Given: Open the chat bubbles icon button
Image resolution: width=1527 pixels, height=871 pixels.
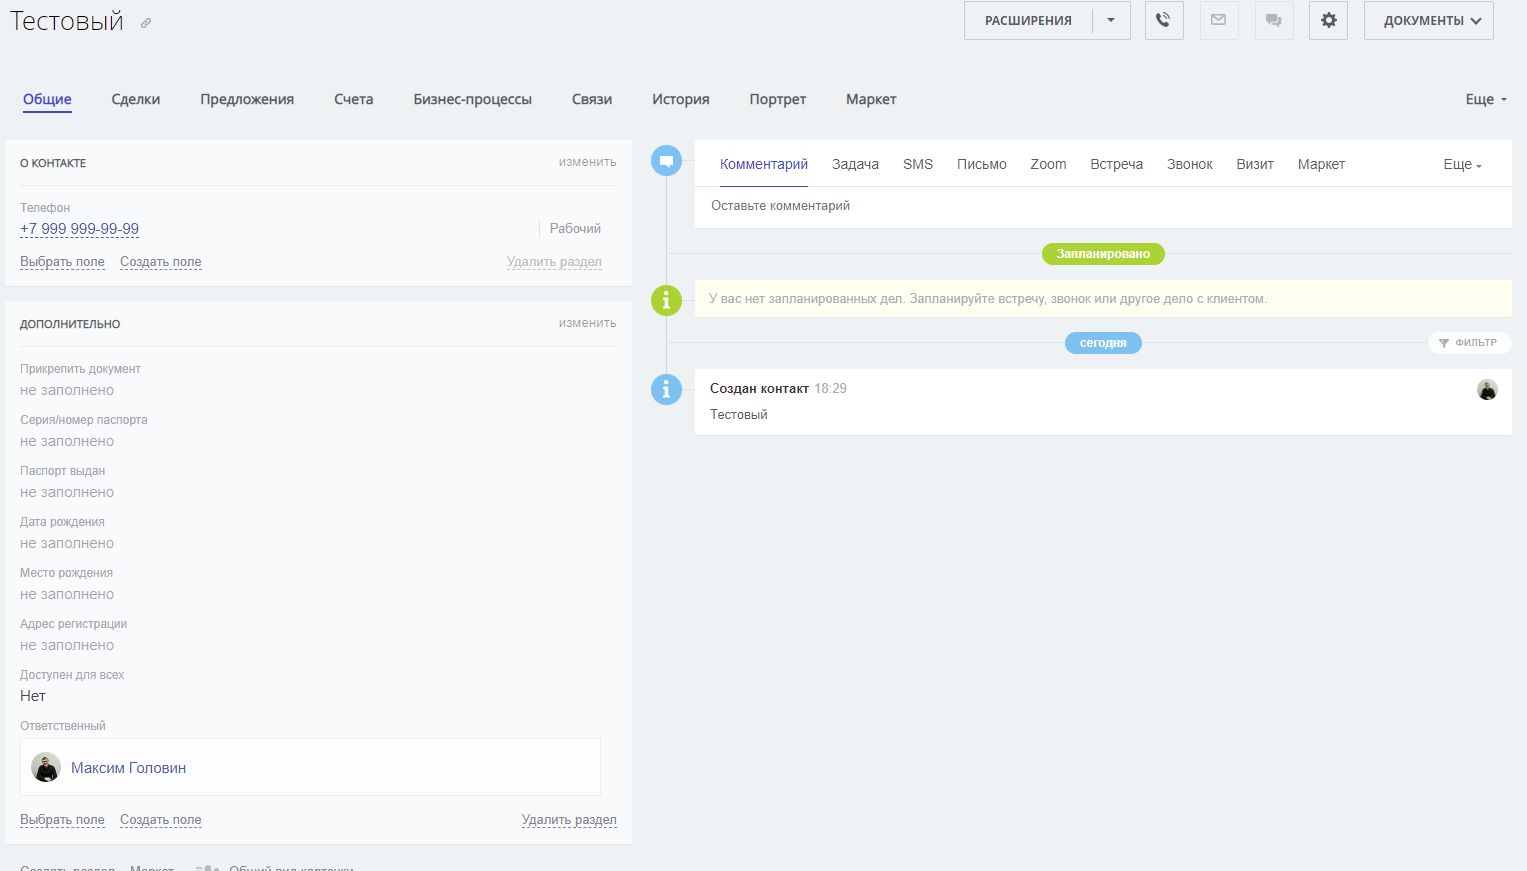Looking at the screenshot, I should (x=1273, y=20).
